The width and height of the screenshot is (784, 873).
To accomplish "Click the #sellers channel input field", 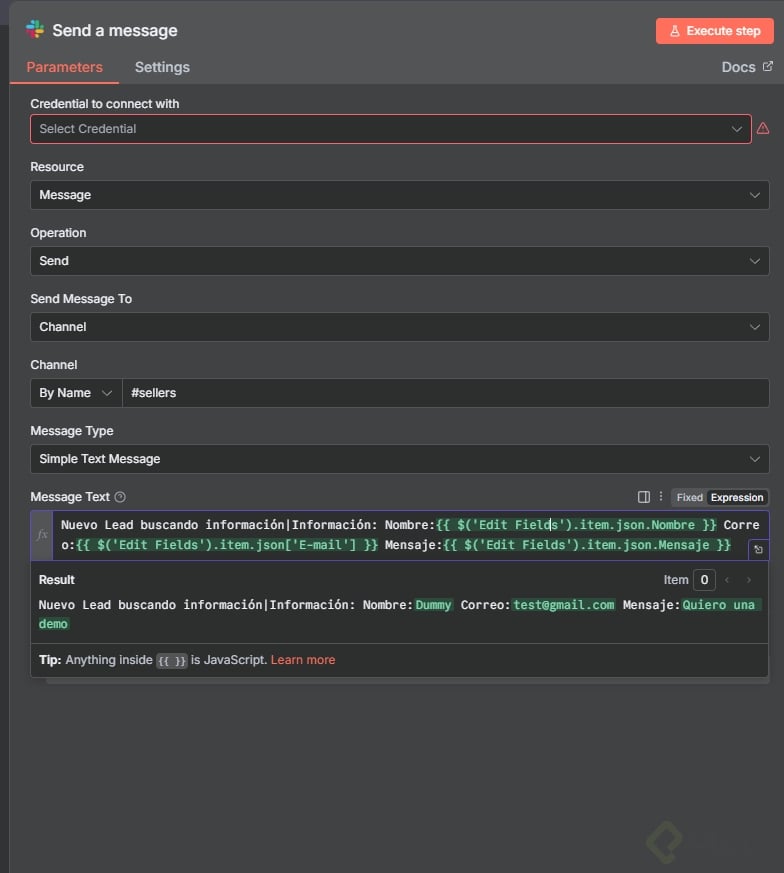I will [x=445, y=393].
